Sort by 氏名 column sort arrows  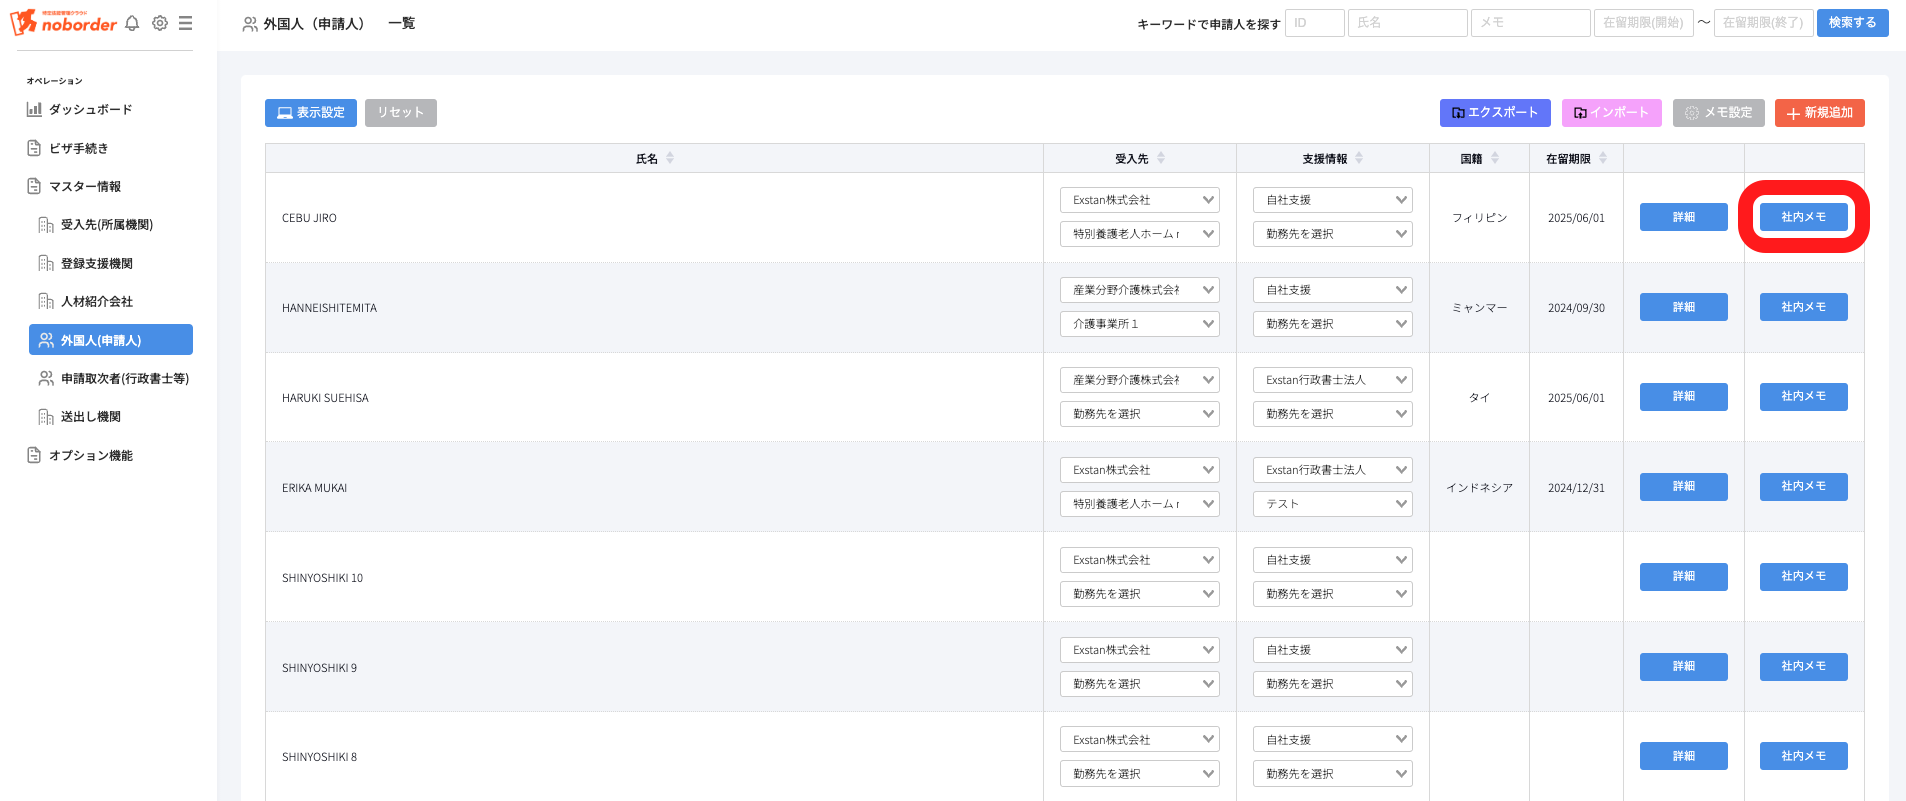pos(670,158)
